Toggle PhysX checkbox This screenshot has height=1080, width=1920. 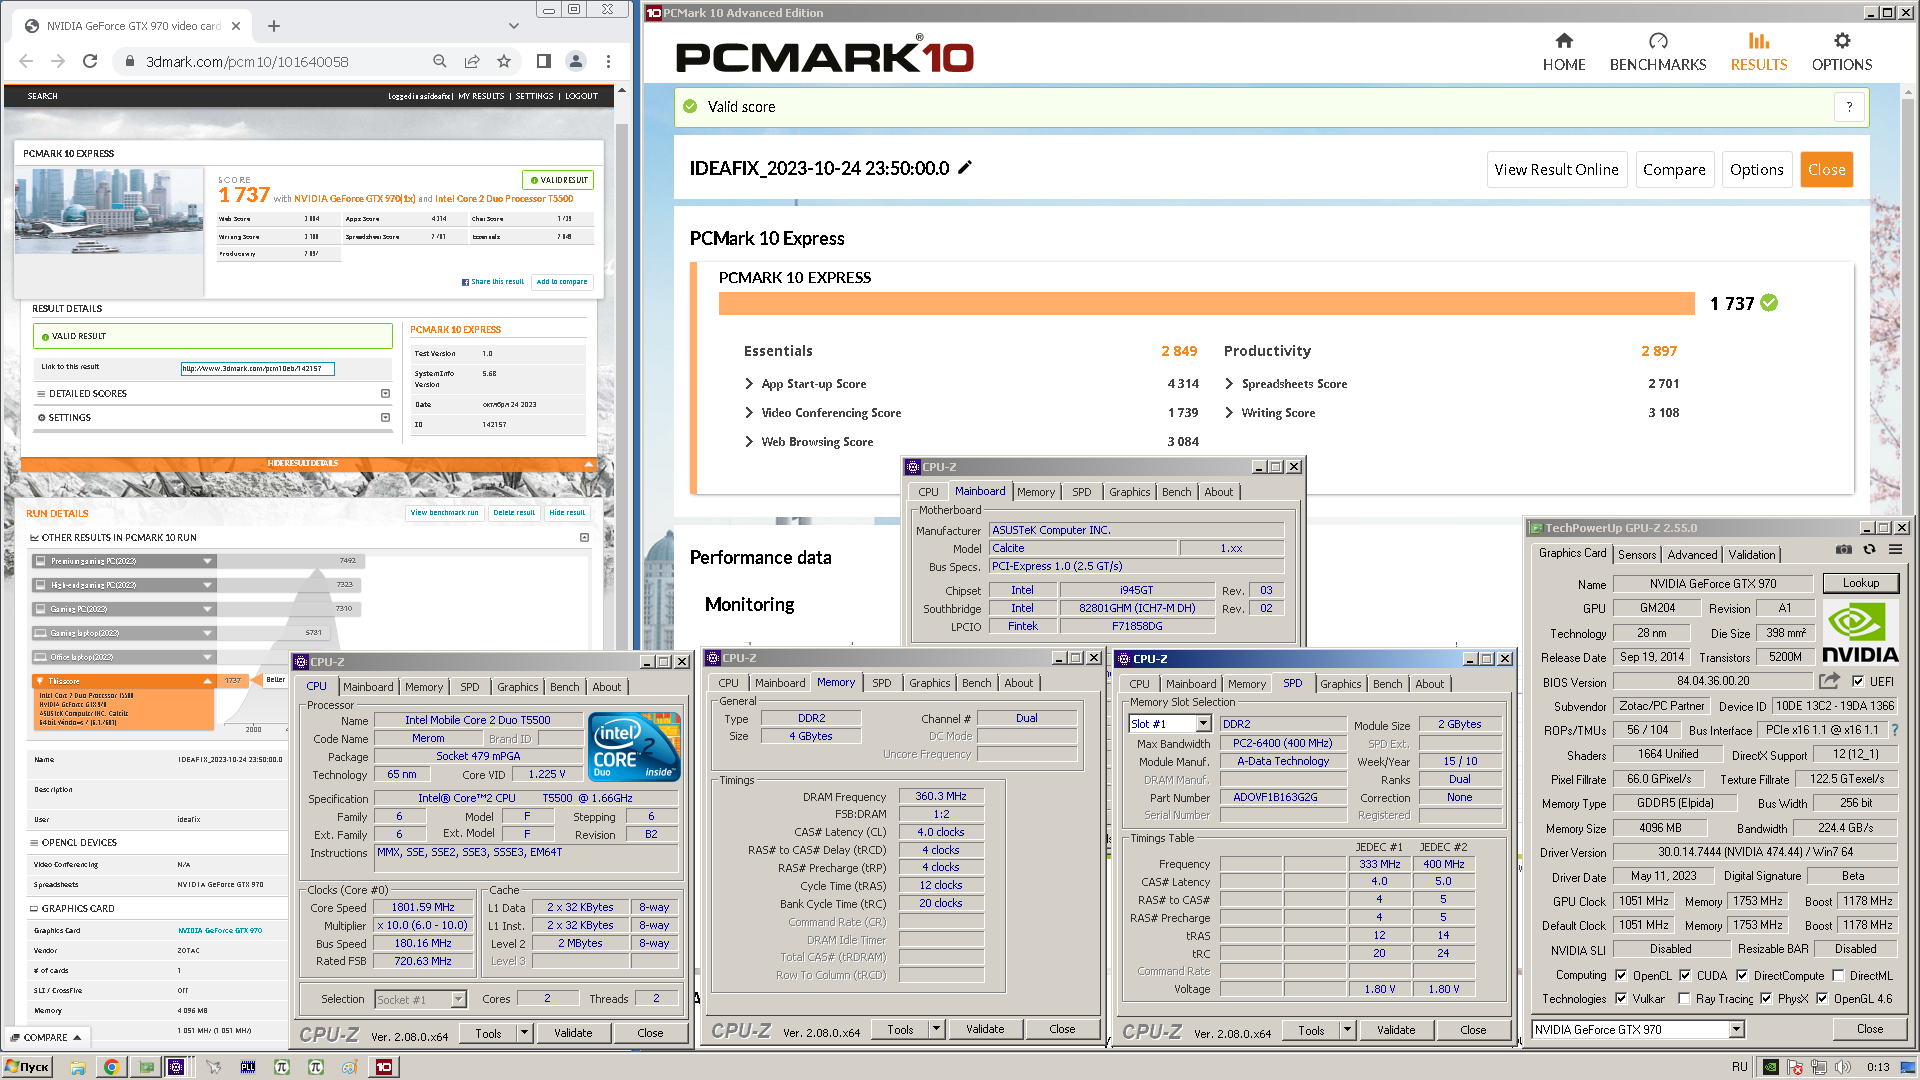tap(1766, 998)
